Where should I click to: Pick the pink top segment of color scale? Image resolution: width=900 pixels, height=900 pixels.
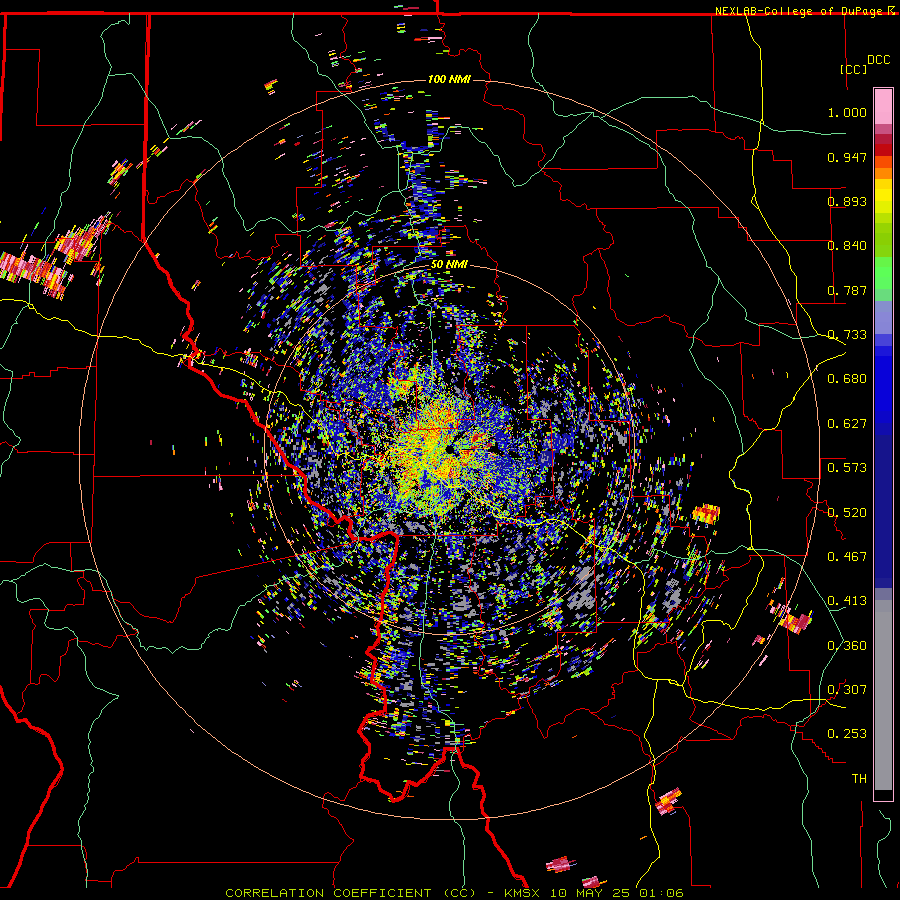coord(883,106)
